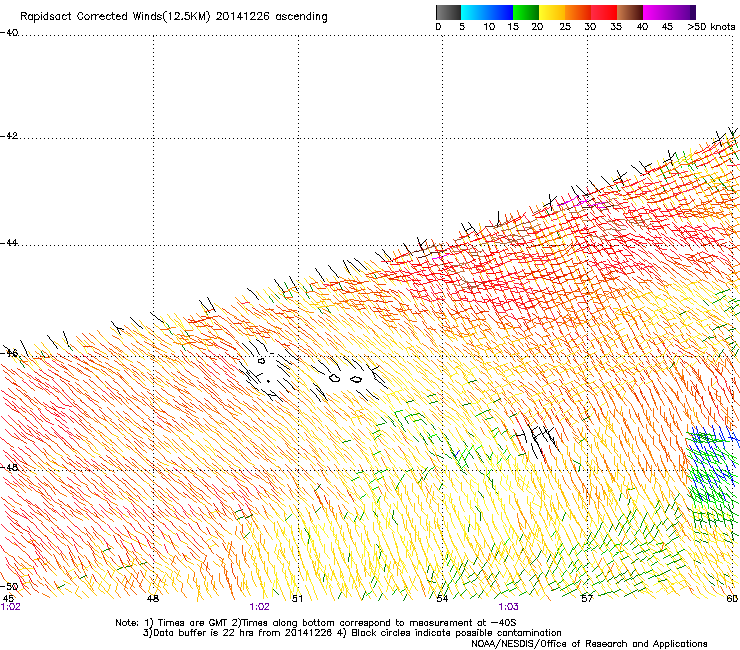Click the red 30-35 knots color segment
Image resolution: width=740 pixels, height=650 pixels.
(x=604, y=13)
